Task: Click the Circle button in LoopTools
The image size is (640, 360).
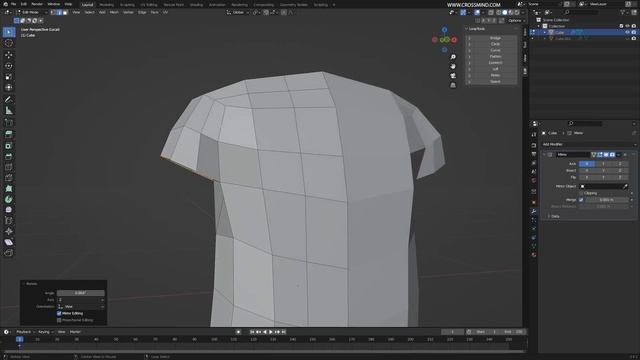Action: click(495, 44)
